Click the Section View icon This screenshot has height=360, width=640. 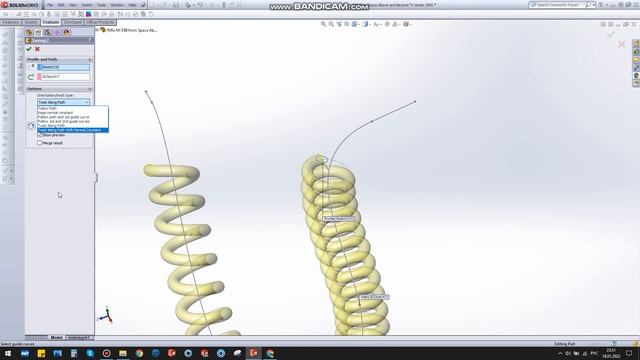[x=347, y=24]
